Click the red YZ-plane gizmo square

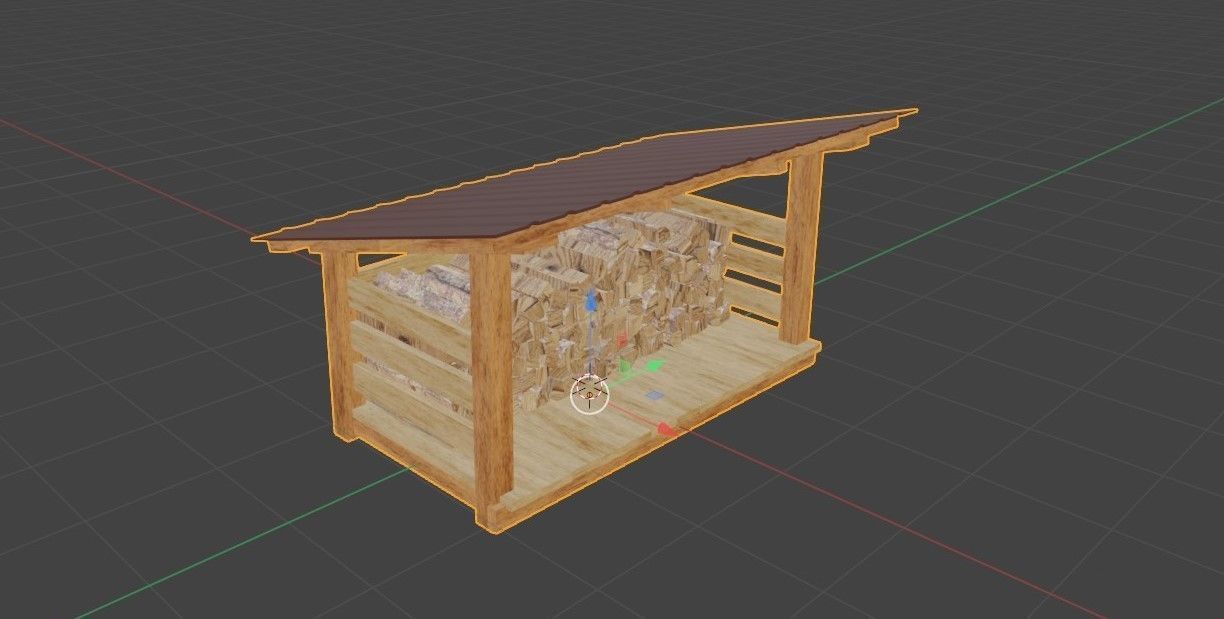622,340
